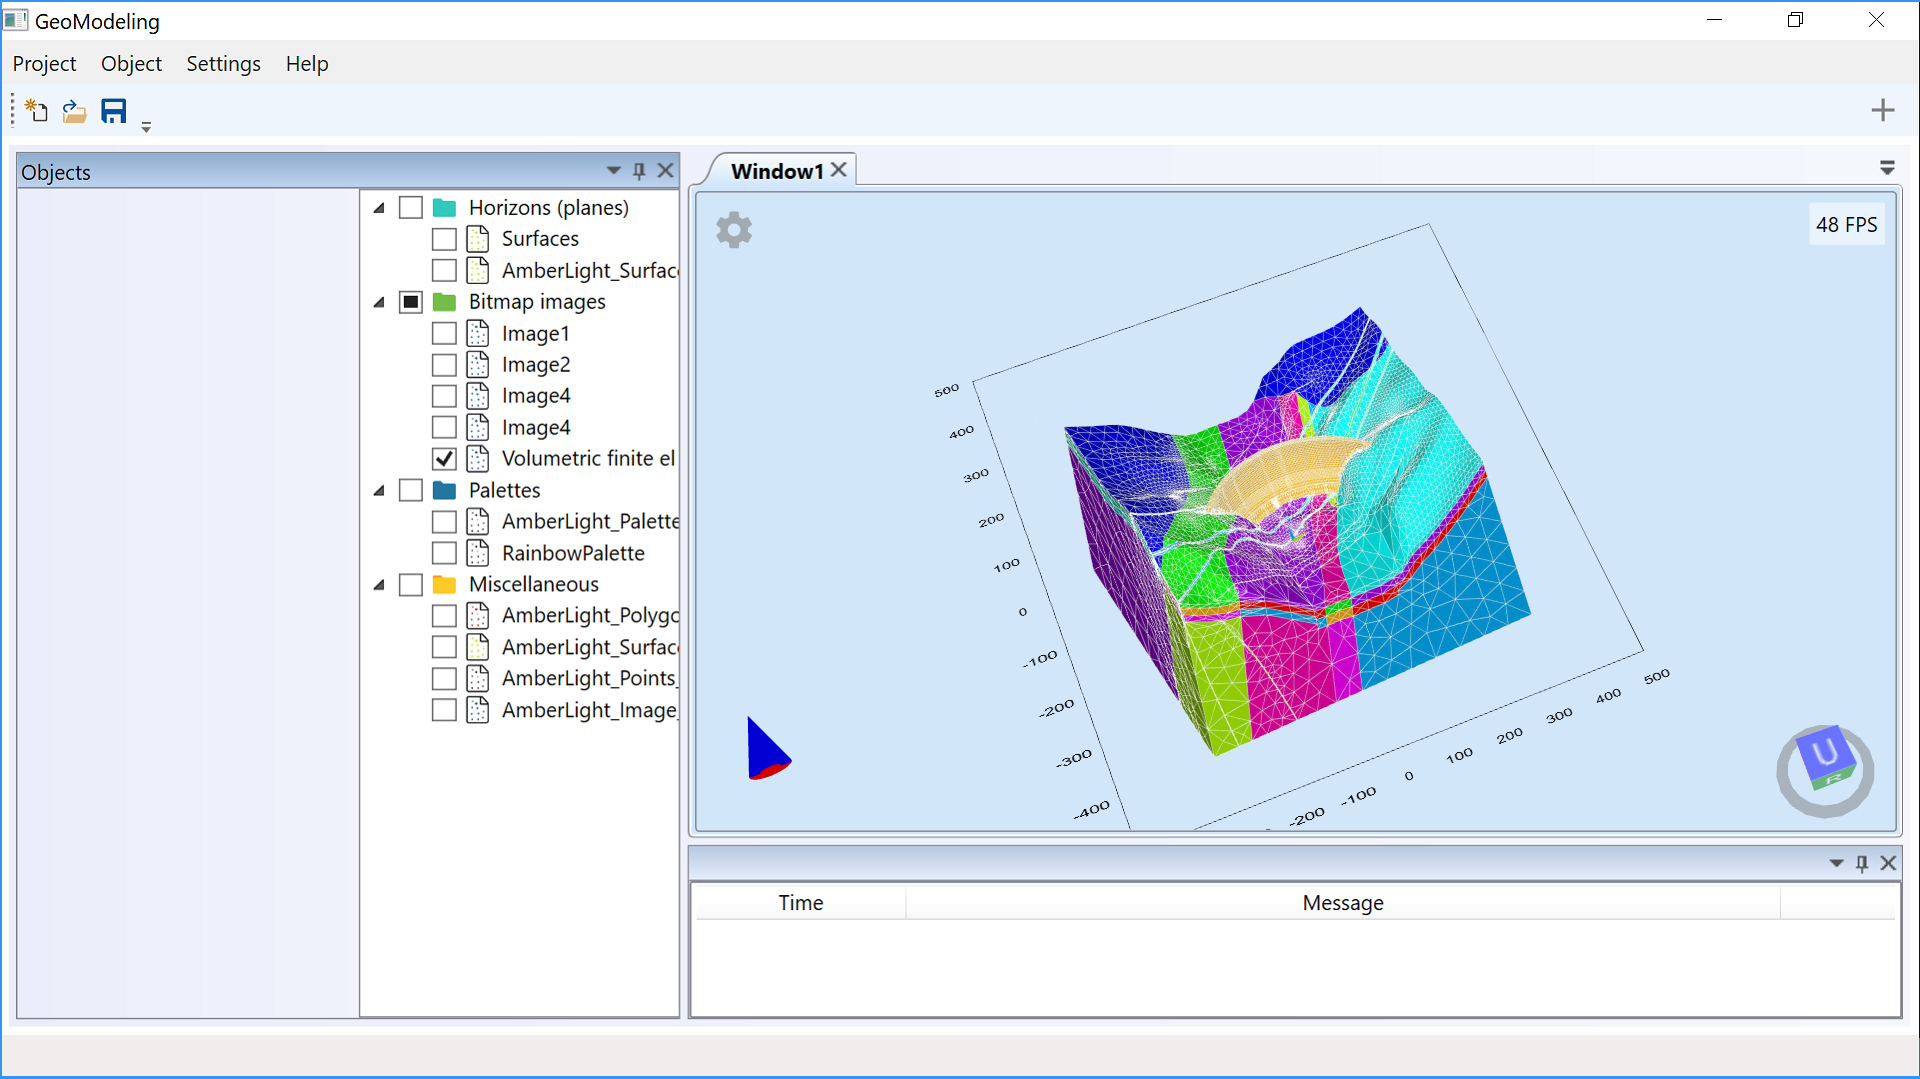This screenshot has height=1079, width=1920.
Task: Select the Surfaces tree item label
Action: (540, 239)
